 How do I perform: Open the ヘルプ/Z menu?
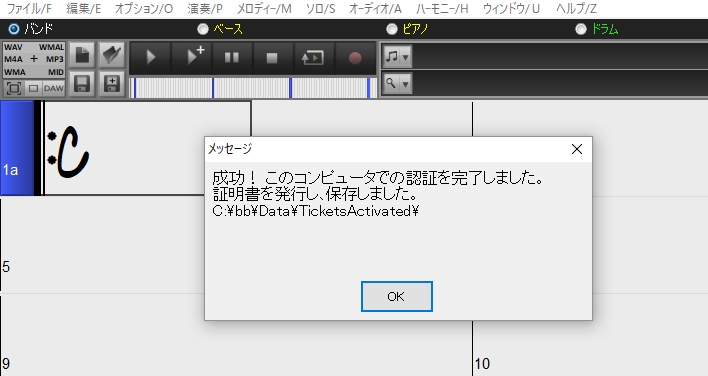[577, 9]
